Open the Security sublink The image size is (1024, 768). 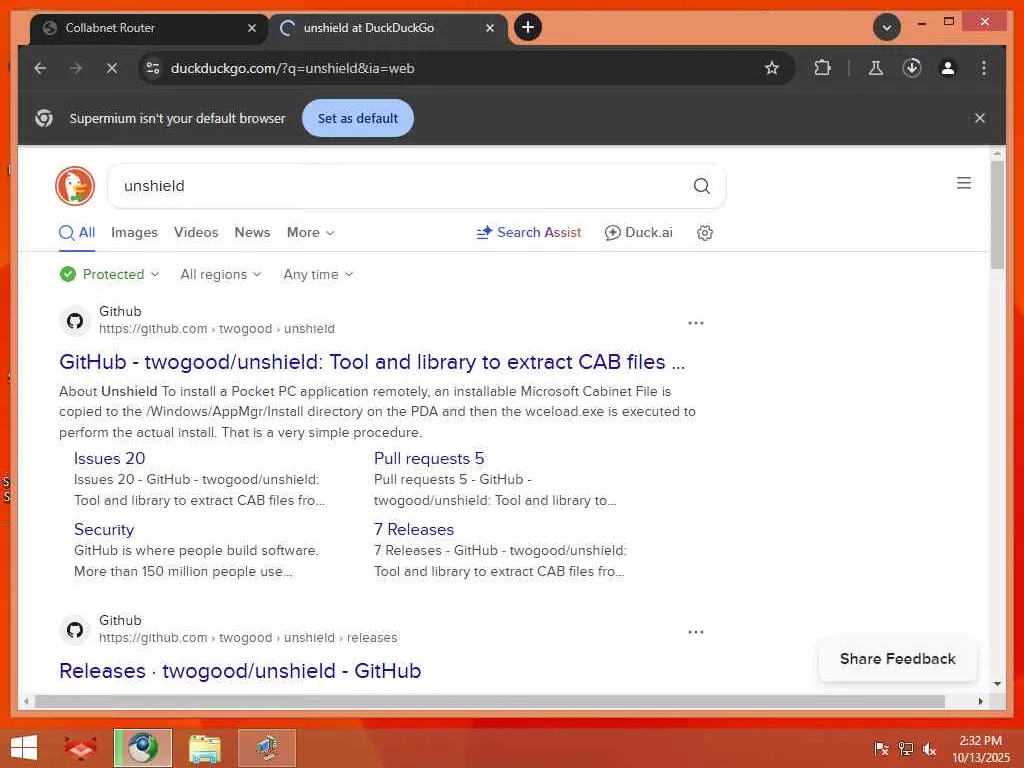[104, 530]
